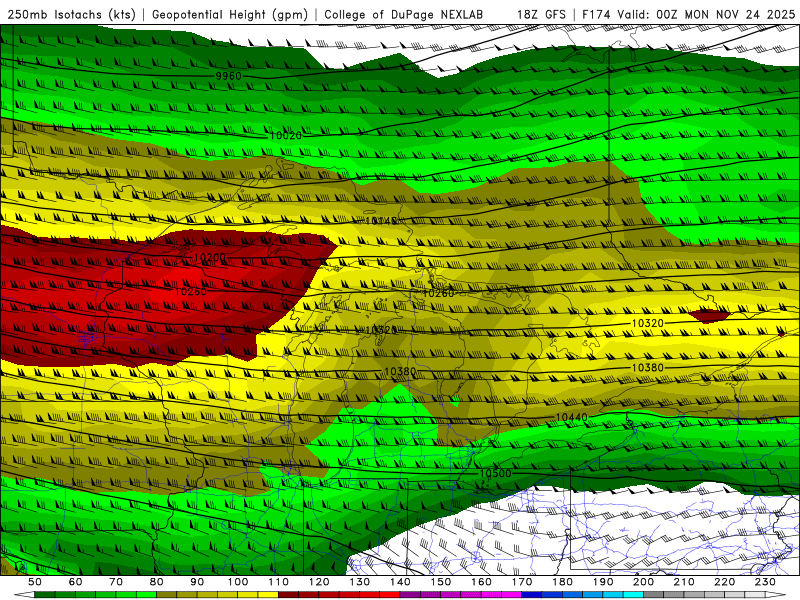Click the 210 kt color bar label

point(684,582)
